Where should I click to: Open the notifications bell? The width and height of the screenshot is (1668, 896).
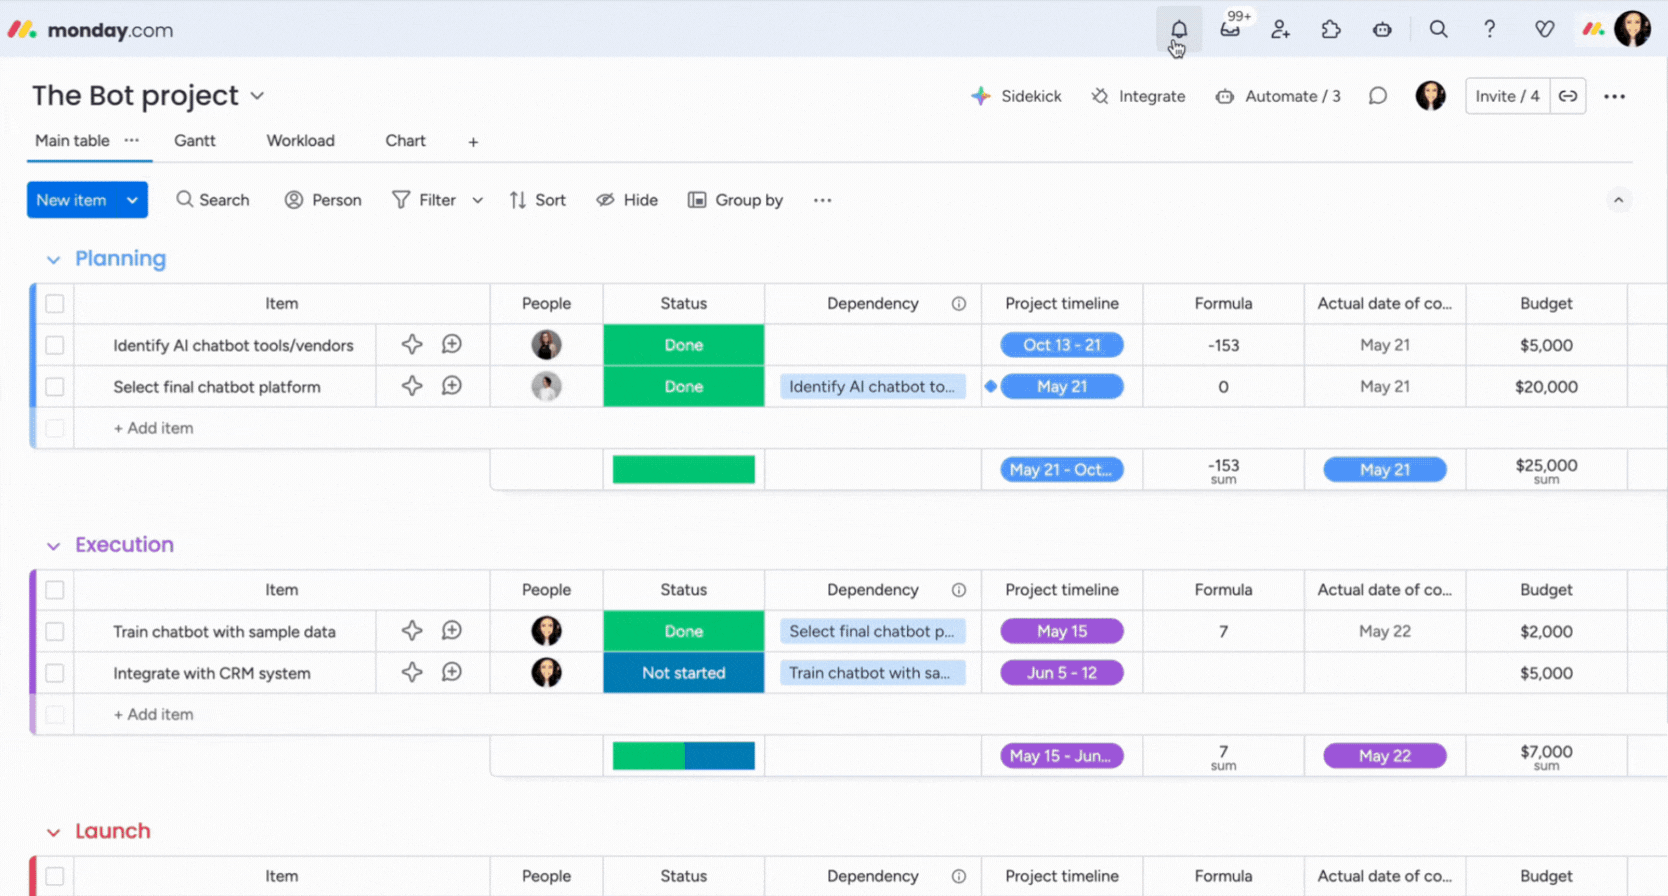pos(1179,29)
